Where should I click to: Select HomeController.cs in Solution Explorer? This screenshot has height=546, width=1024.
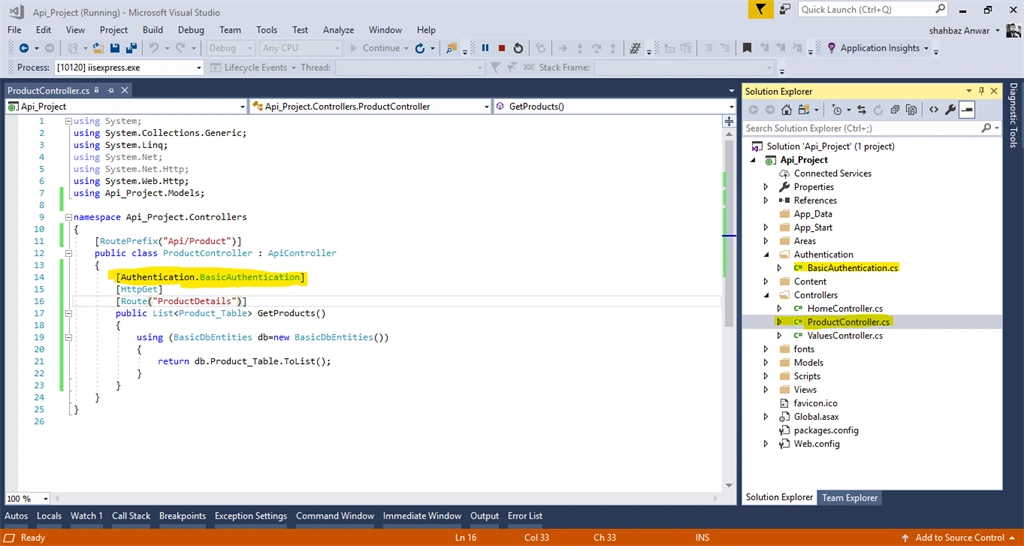click(x=844, y=308)
